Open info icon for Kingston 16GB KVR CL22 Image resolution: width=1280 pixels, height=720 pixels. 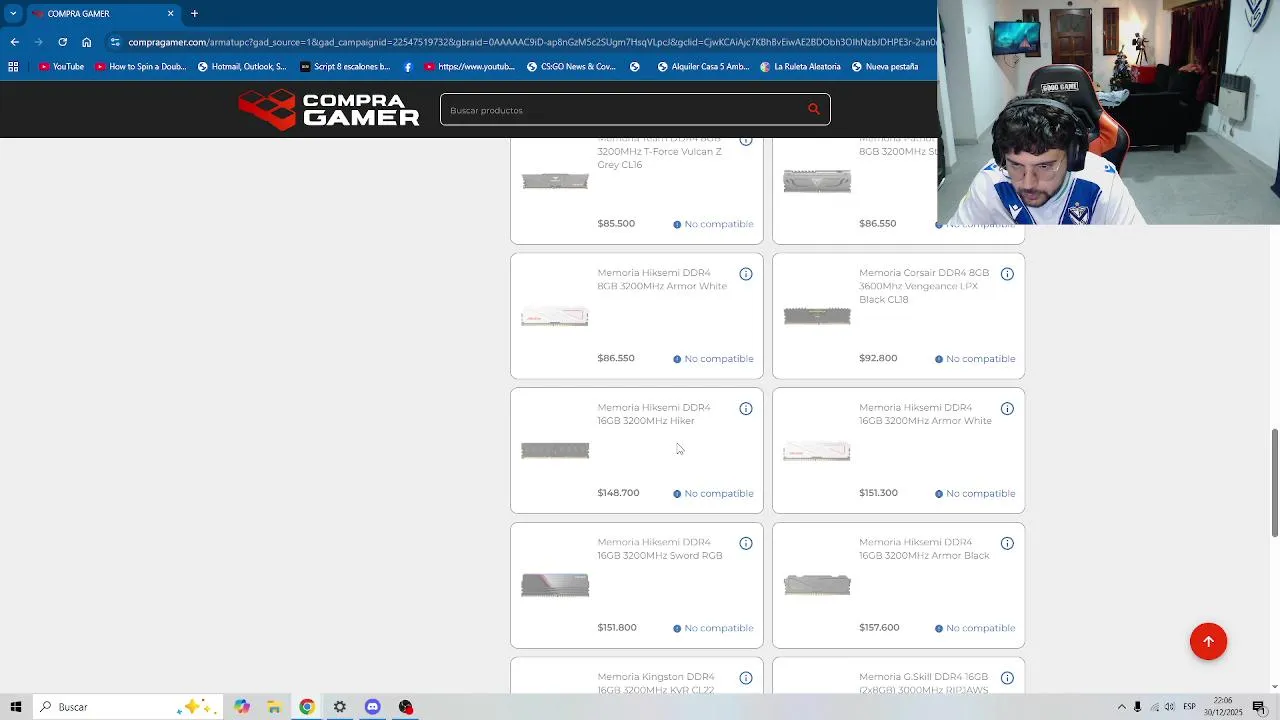746,679
